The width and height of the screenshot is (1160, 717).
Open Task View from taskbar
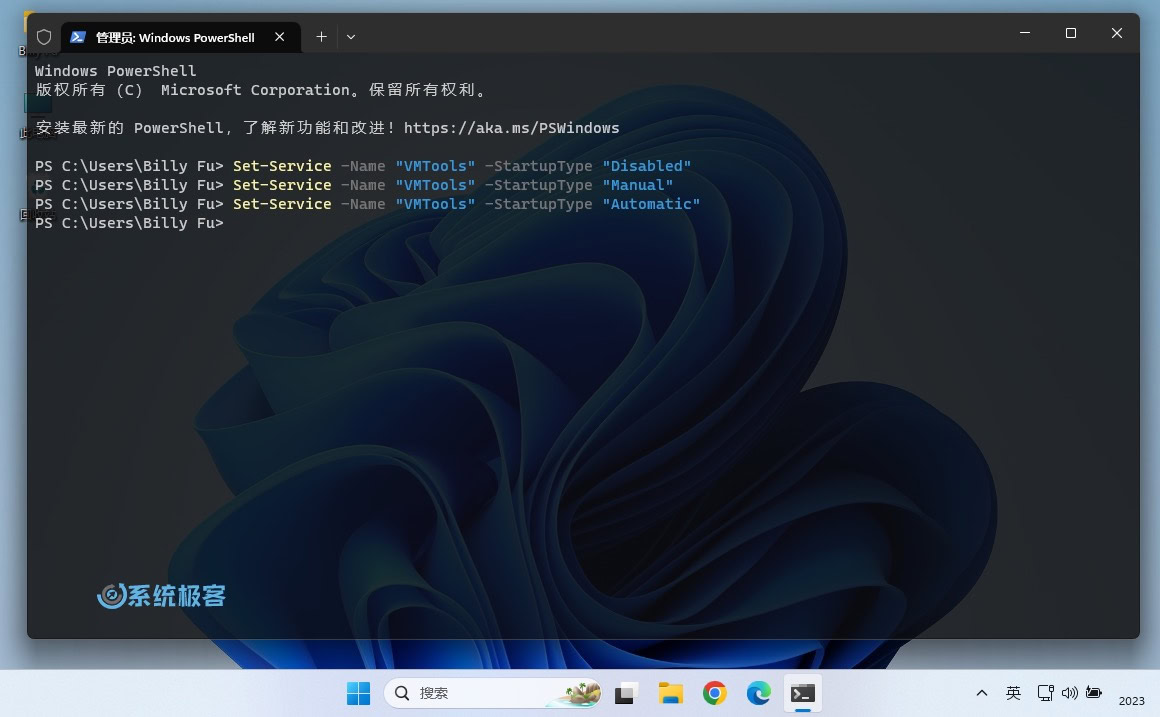tap(625, 693)
